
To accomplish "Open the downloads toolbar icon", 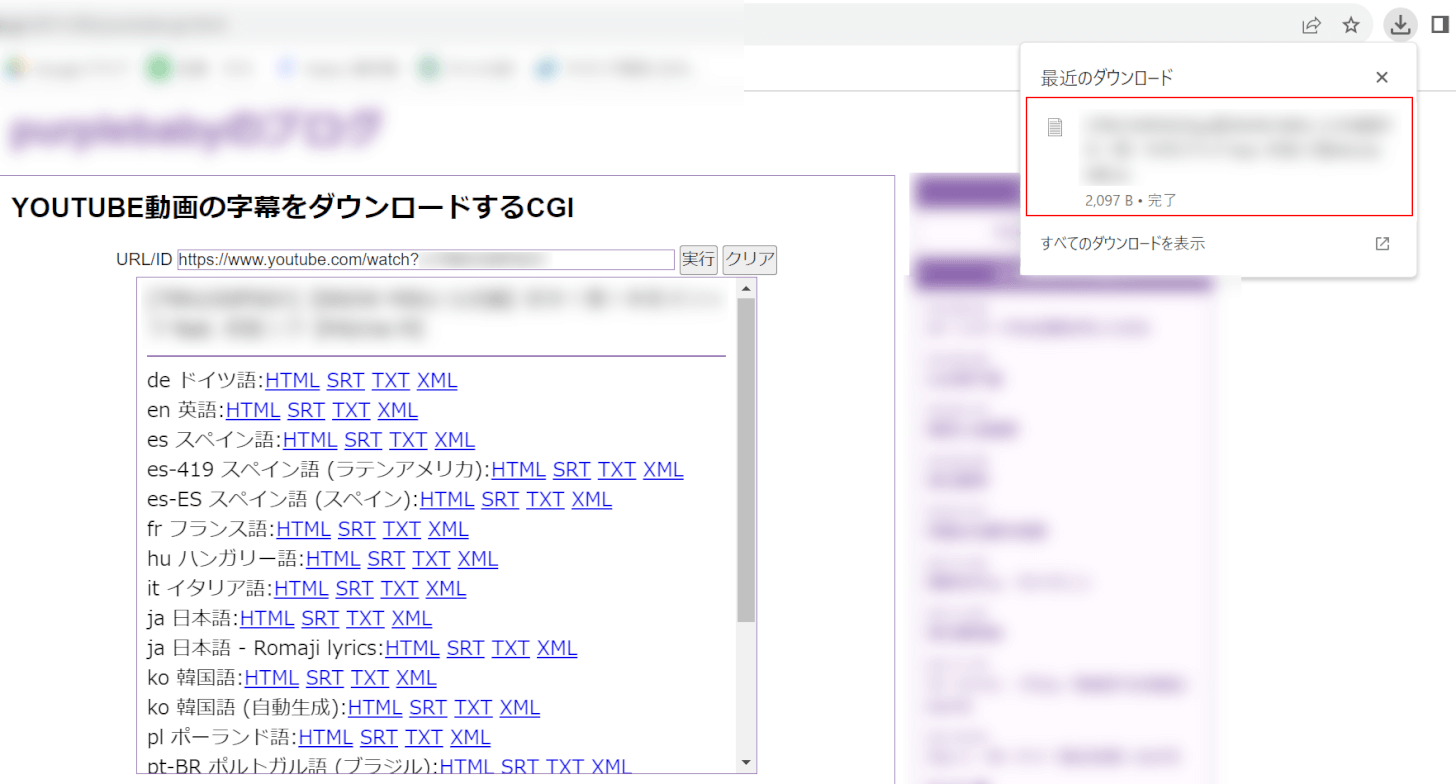I will click(1401, 25).
